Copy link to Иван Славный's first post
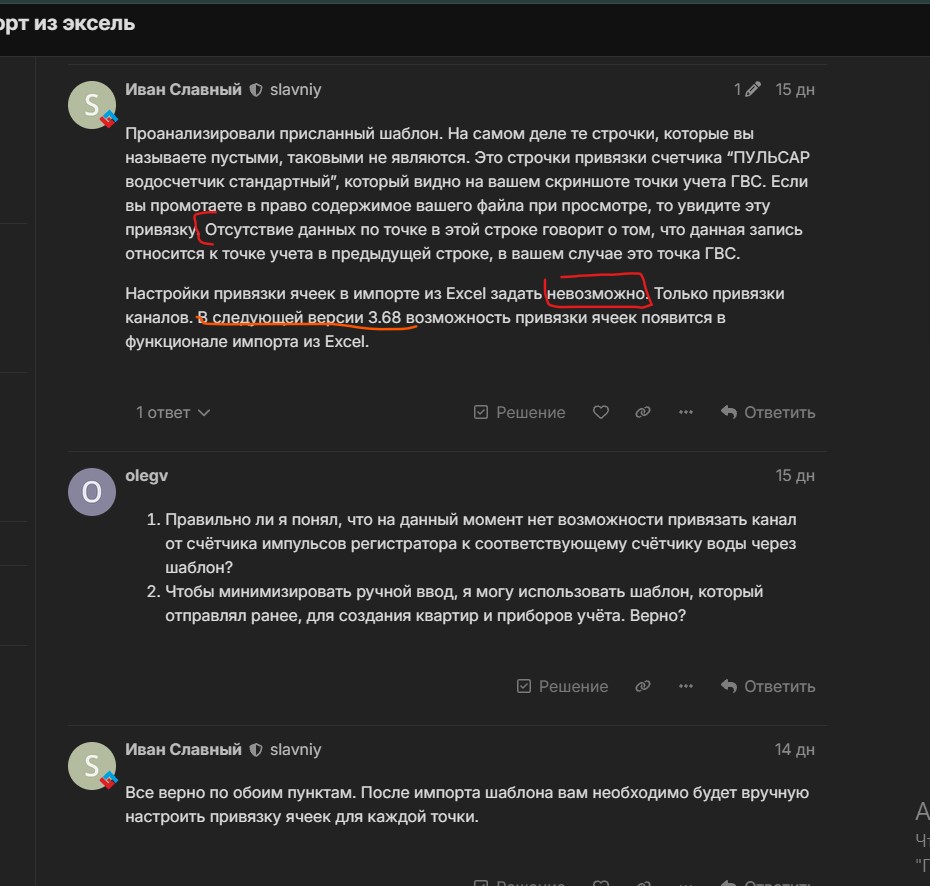930x886 pixels. [643, 412]
